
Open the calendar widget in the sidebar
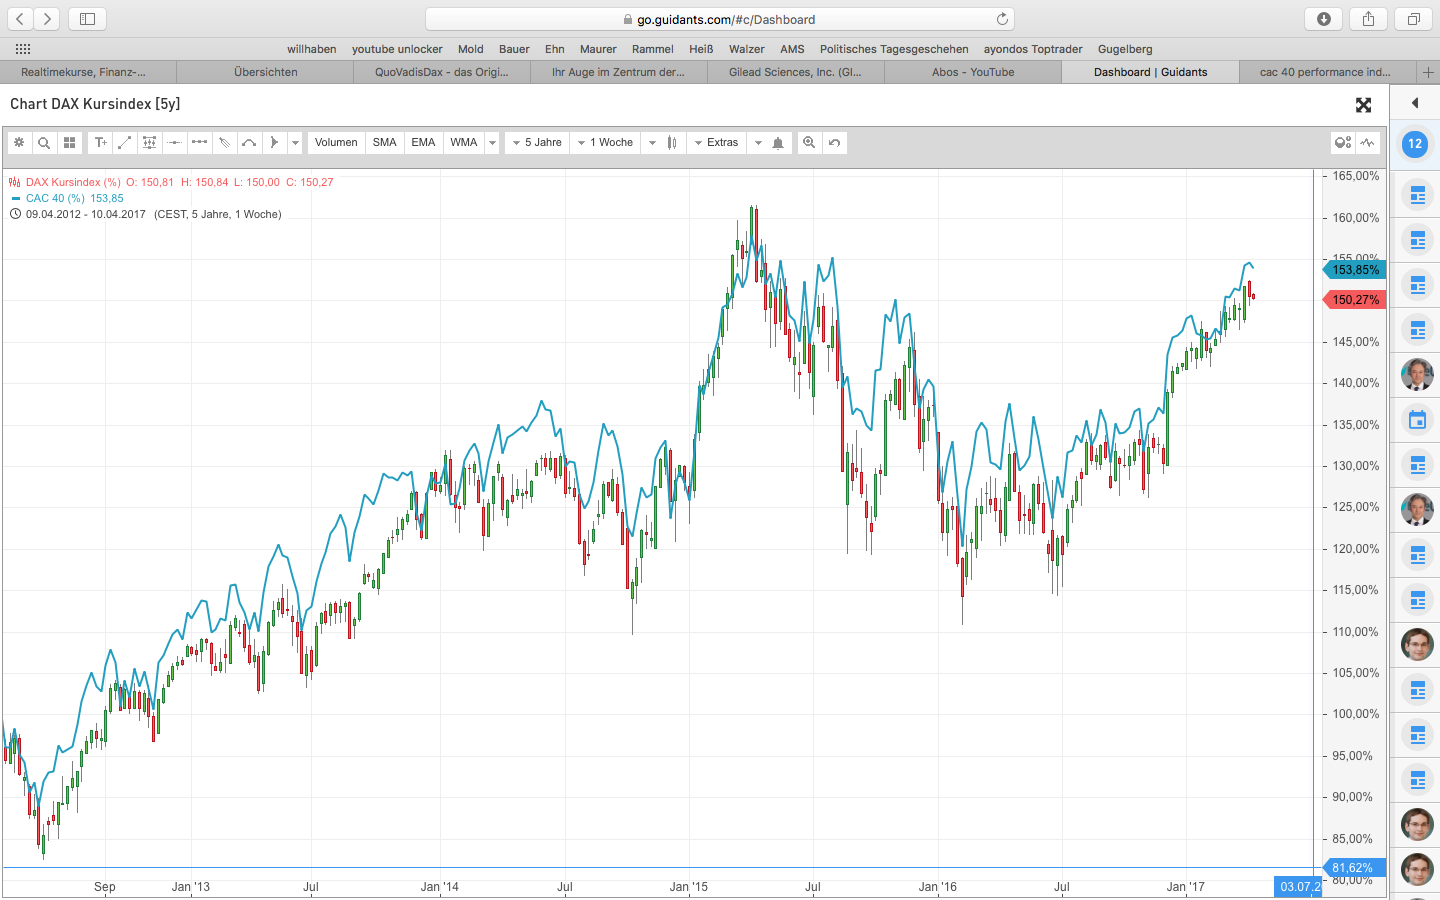(1416, 420)
